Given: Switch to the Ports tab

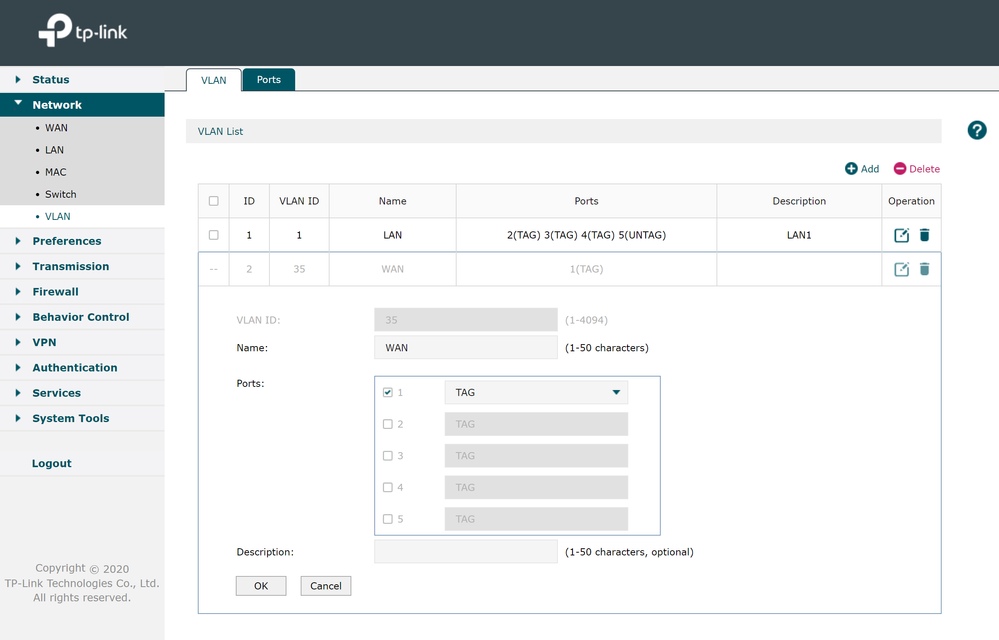Looking at the screenshot, I should [268, 80].
